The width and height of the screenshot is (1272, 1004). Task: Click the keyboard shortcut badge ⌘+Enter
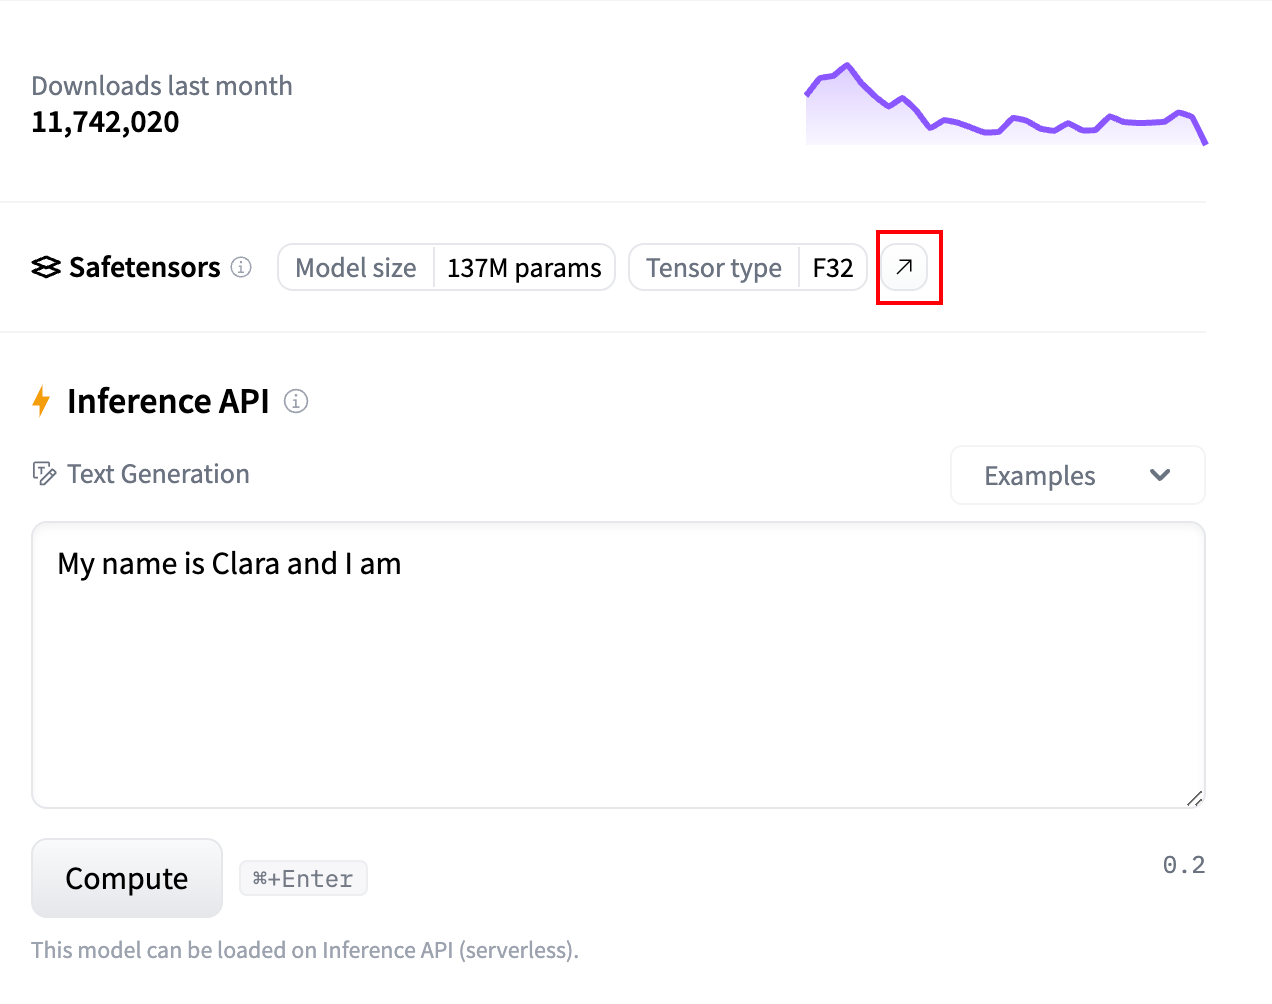[303, 878]
